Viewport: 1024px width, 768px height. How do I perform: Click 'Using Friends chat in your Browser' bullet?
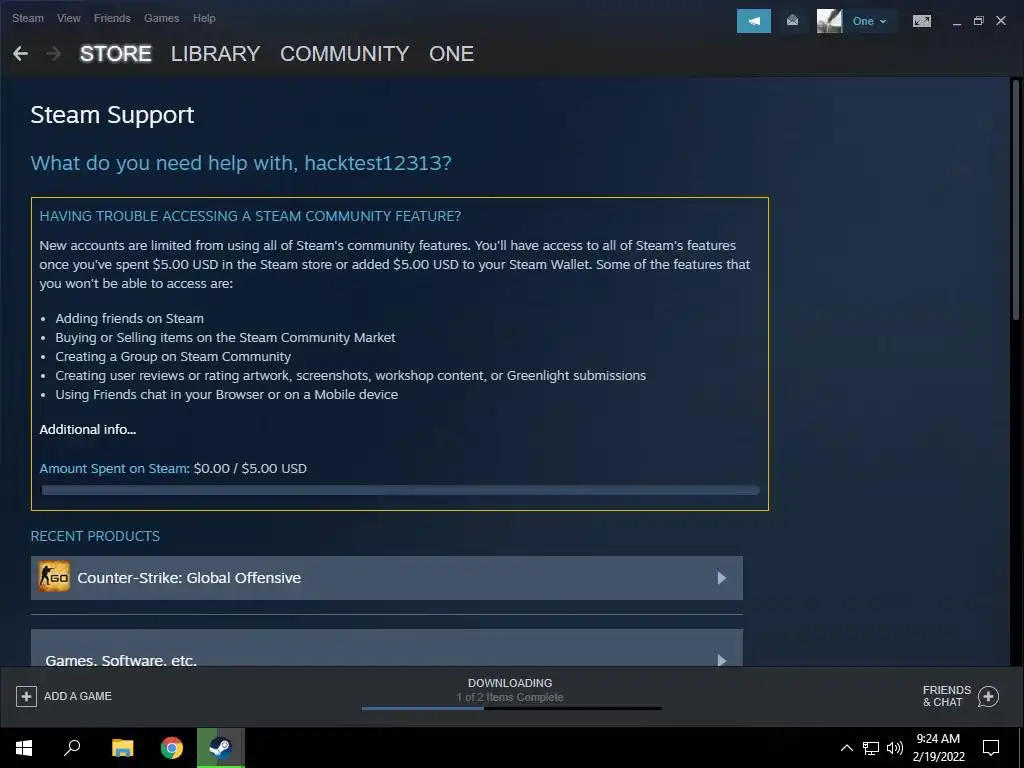(x=227, y=394)
